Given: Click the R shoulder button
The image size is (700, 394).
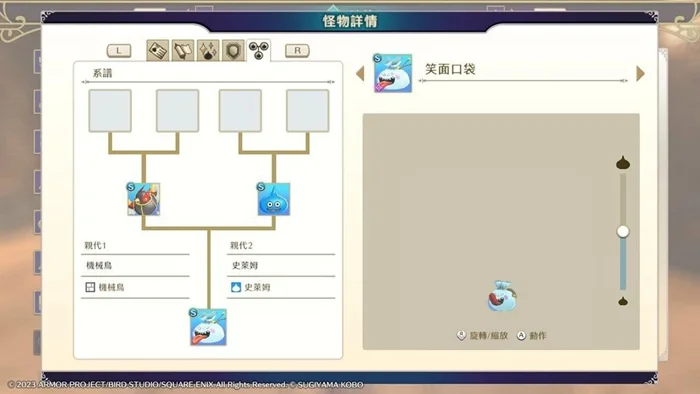Looking at the screenshot, I should coord(297,50).
